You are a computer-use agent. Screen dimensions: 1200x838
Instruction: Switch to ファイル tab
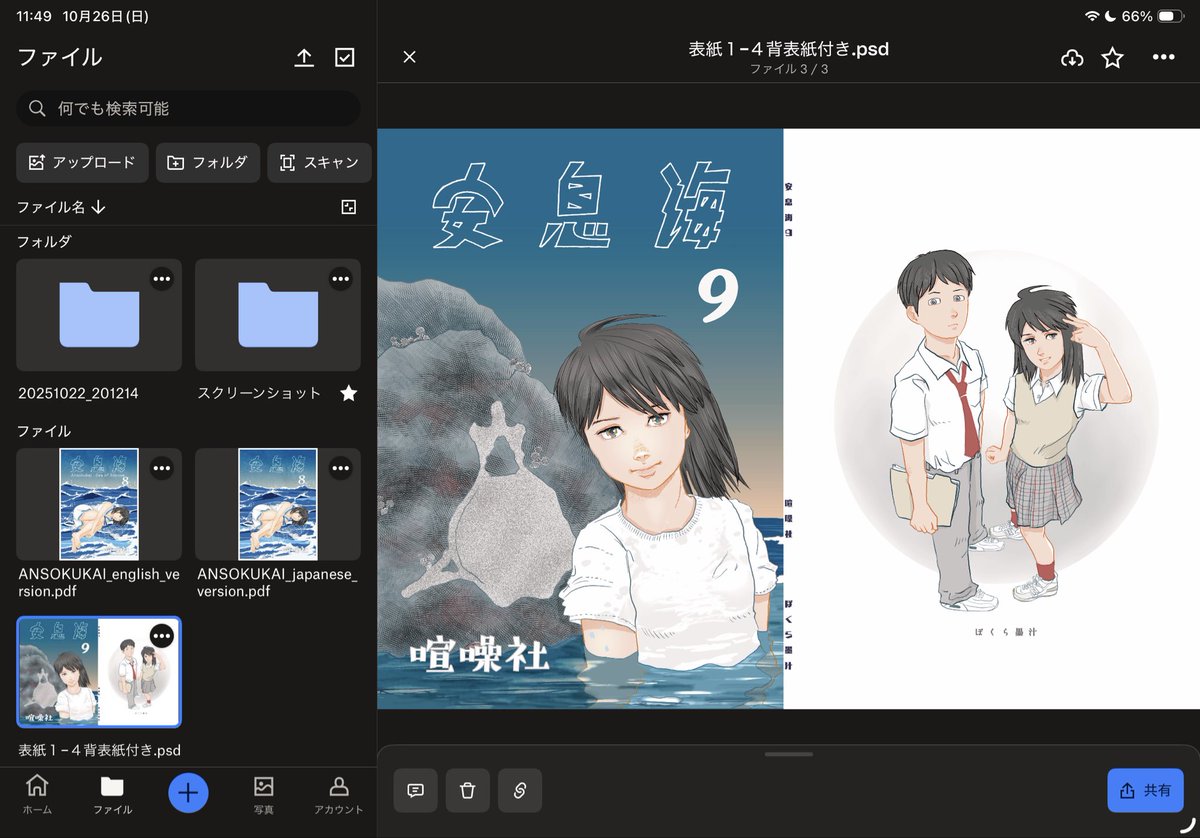coord(112,793)
